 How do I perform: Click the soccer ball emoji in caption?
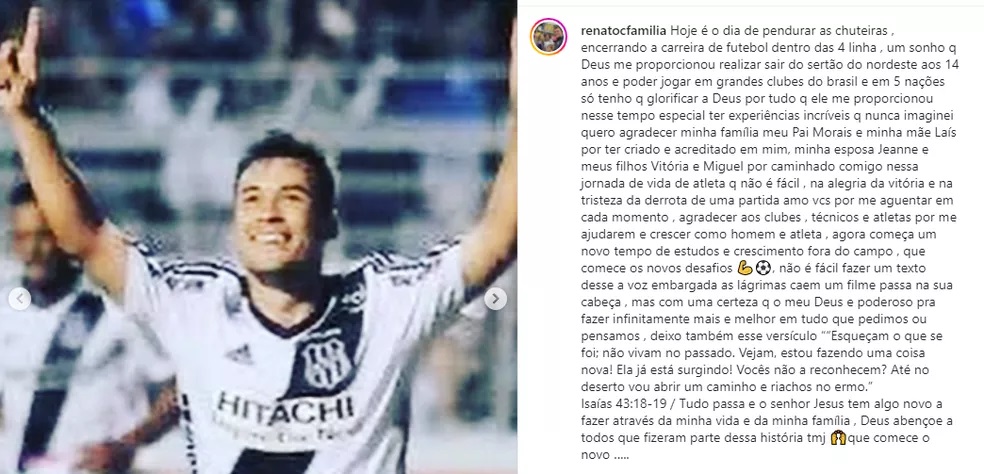click(762, 268)
